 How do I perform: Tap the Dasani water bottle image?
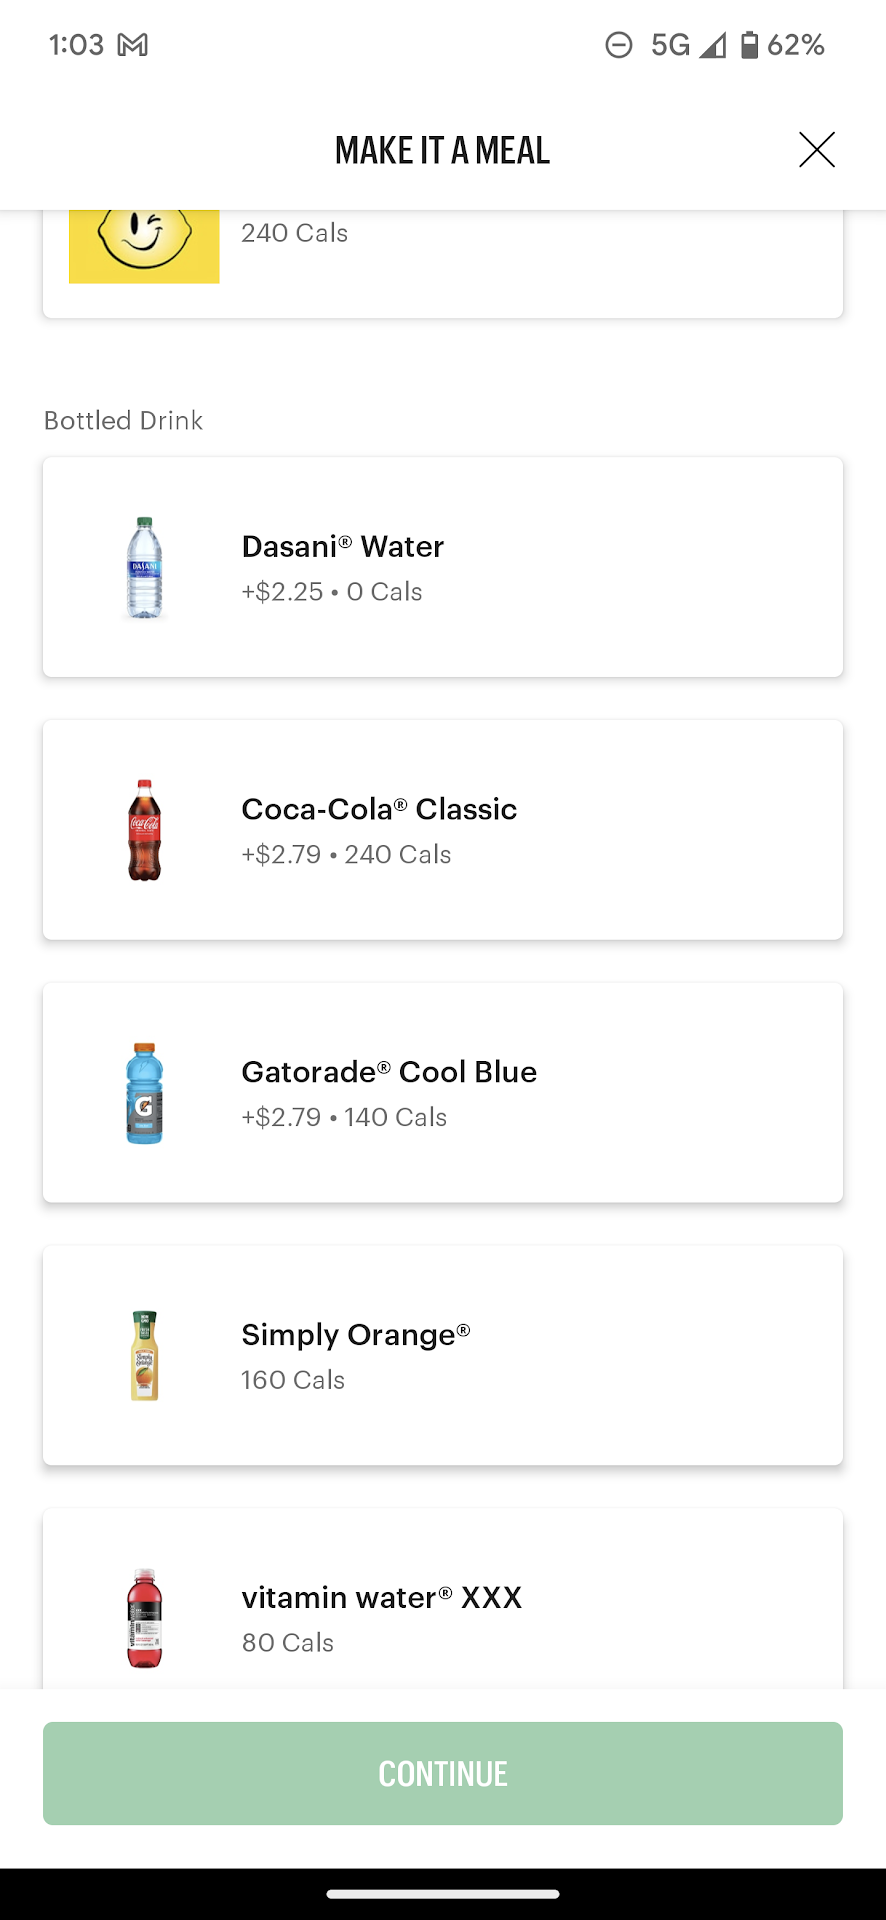[x=145, y=567]
